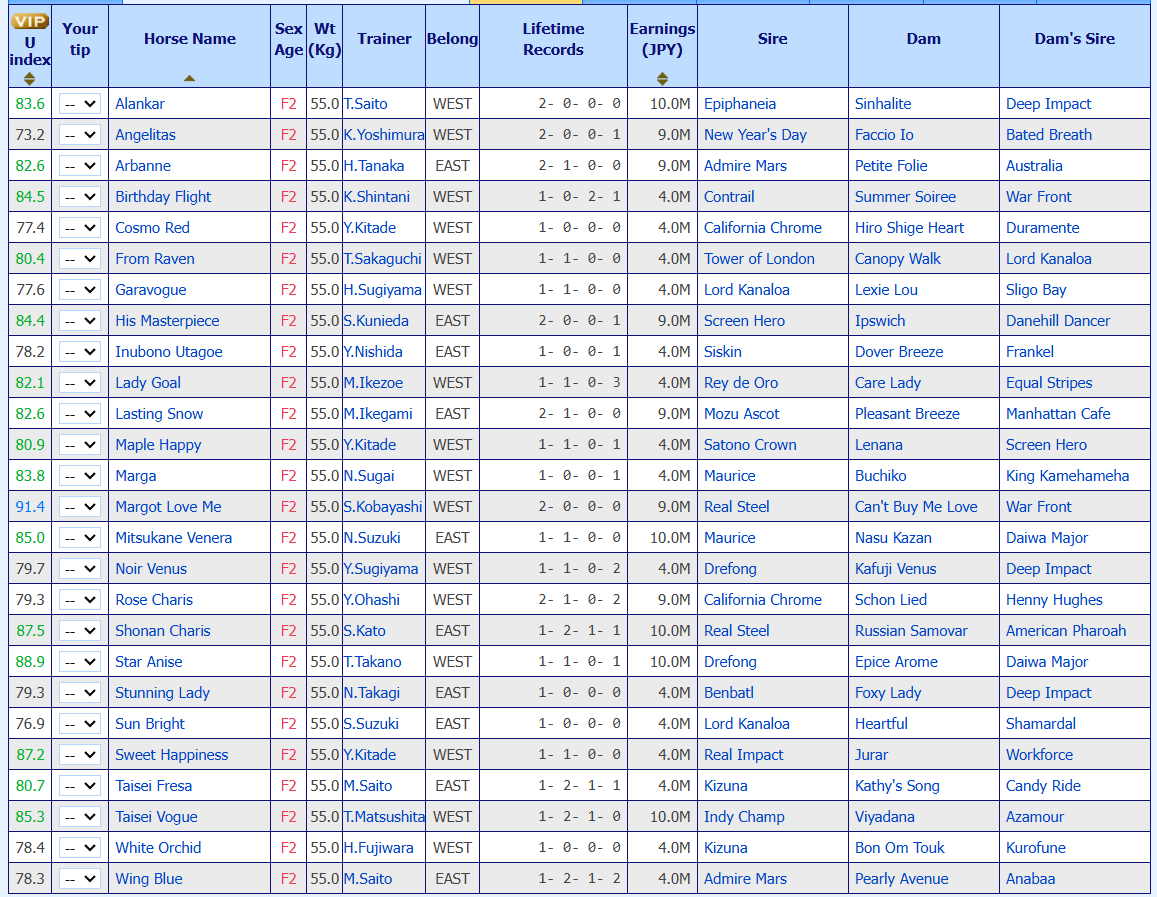The width and height of the screenshot is (1157, 897).
Task: Open Your tip dropdown for Alankar
Action: point(80,104)
